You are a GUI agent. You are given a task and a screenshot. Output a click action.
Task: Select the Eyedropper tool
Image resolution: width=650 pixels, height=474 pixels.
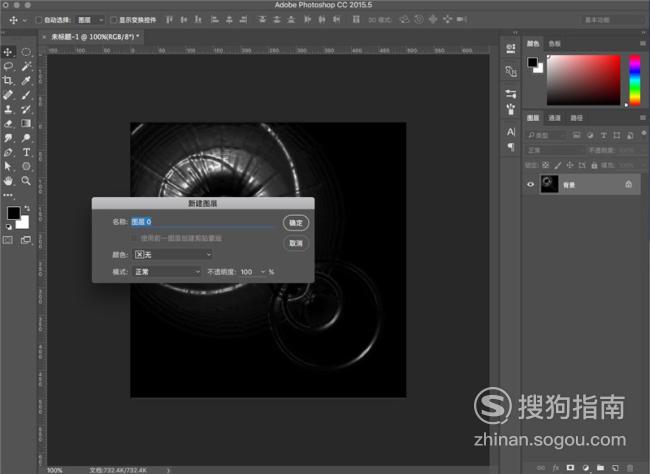coord(26,80)
